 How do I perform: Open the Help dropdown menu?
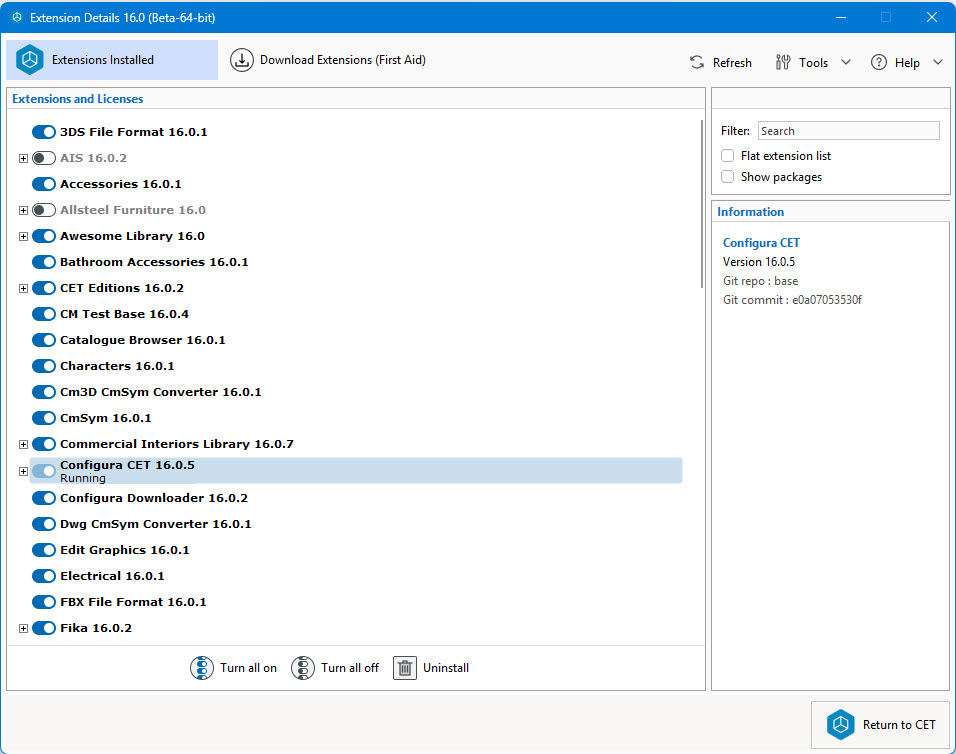click(x=938, y=62)
